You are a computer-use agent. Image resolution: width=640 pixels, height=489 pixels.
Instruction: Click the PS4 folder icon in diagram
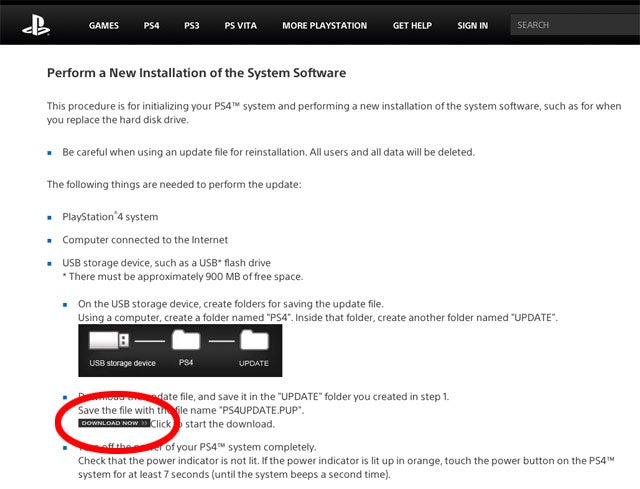[x=186, y=340]
